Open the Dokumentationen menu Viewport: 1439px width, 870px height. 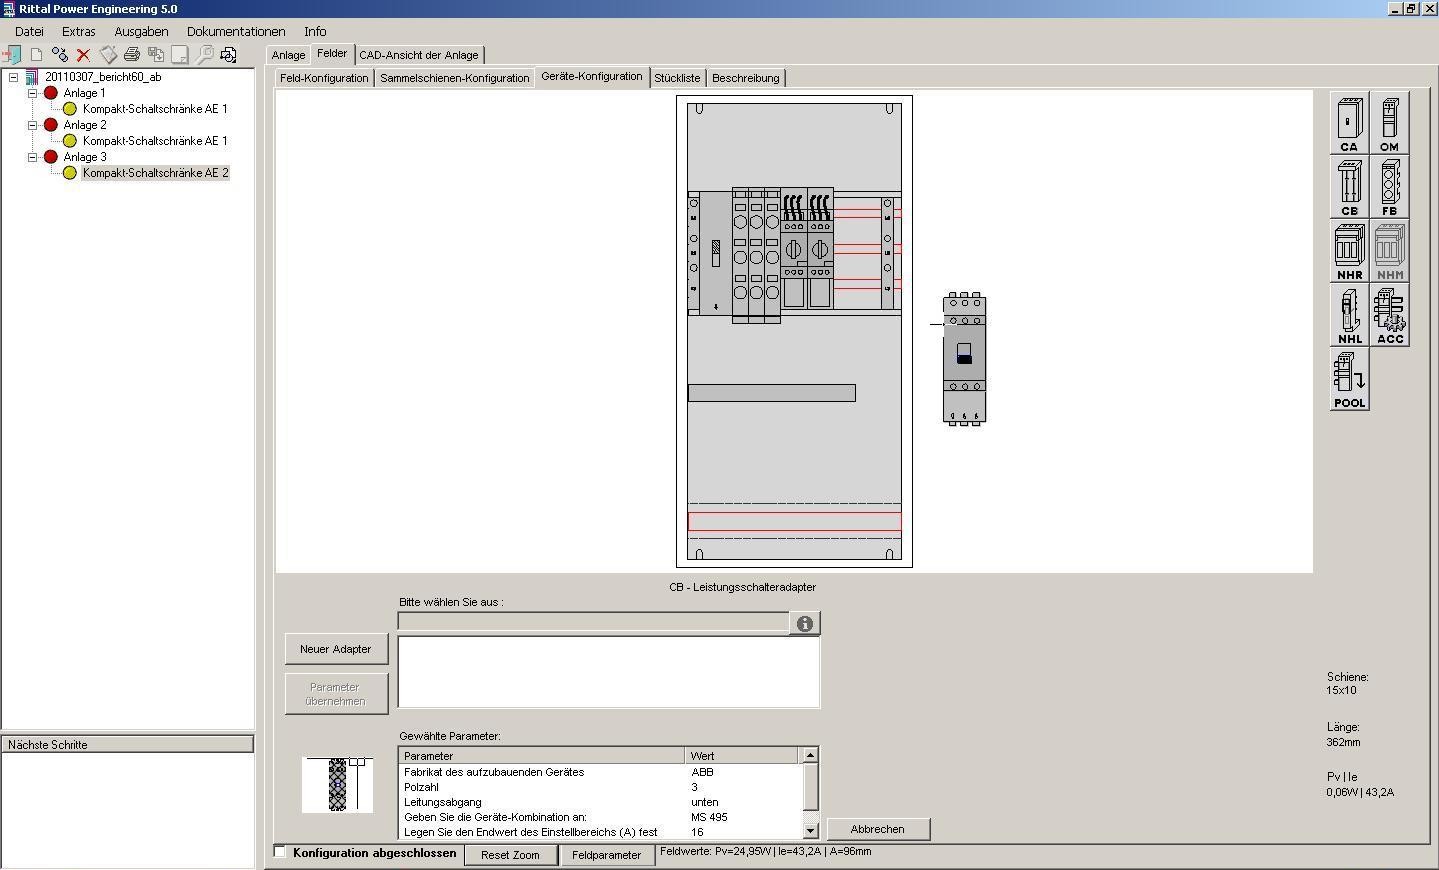point(236,32)
